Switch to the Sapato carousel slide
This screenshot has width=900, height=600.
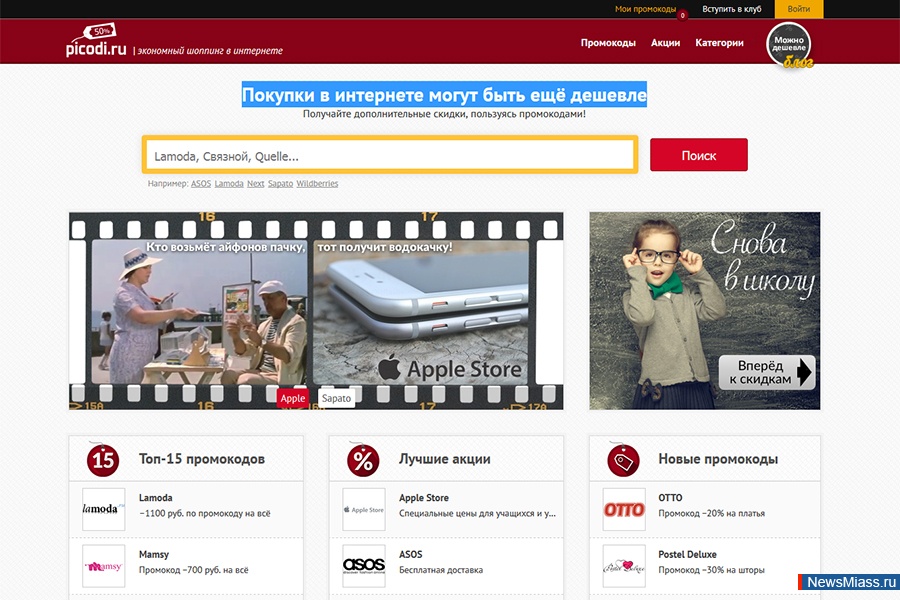point(337,397)
